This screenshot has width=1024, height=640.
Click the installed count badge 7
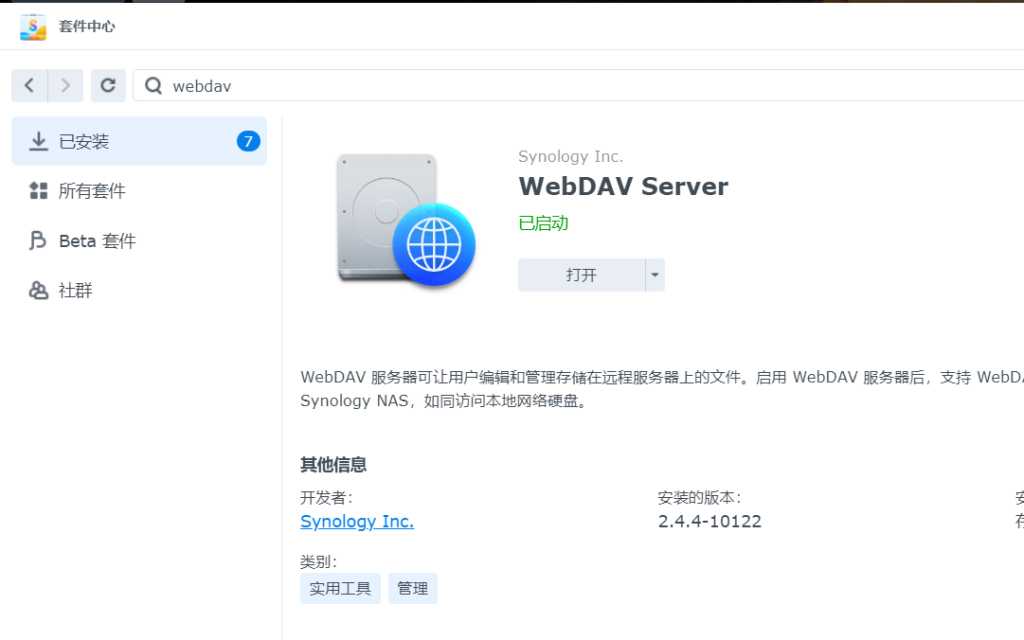(248, 141)
